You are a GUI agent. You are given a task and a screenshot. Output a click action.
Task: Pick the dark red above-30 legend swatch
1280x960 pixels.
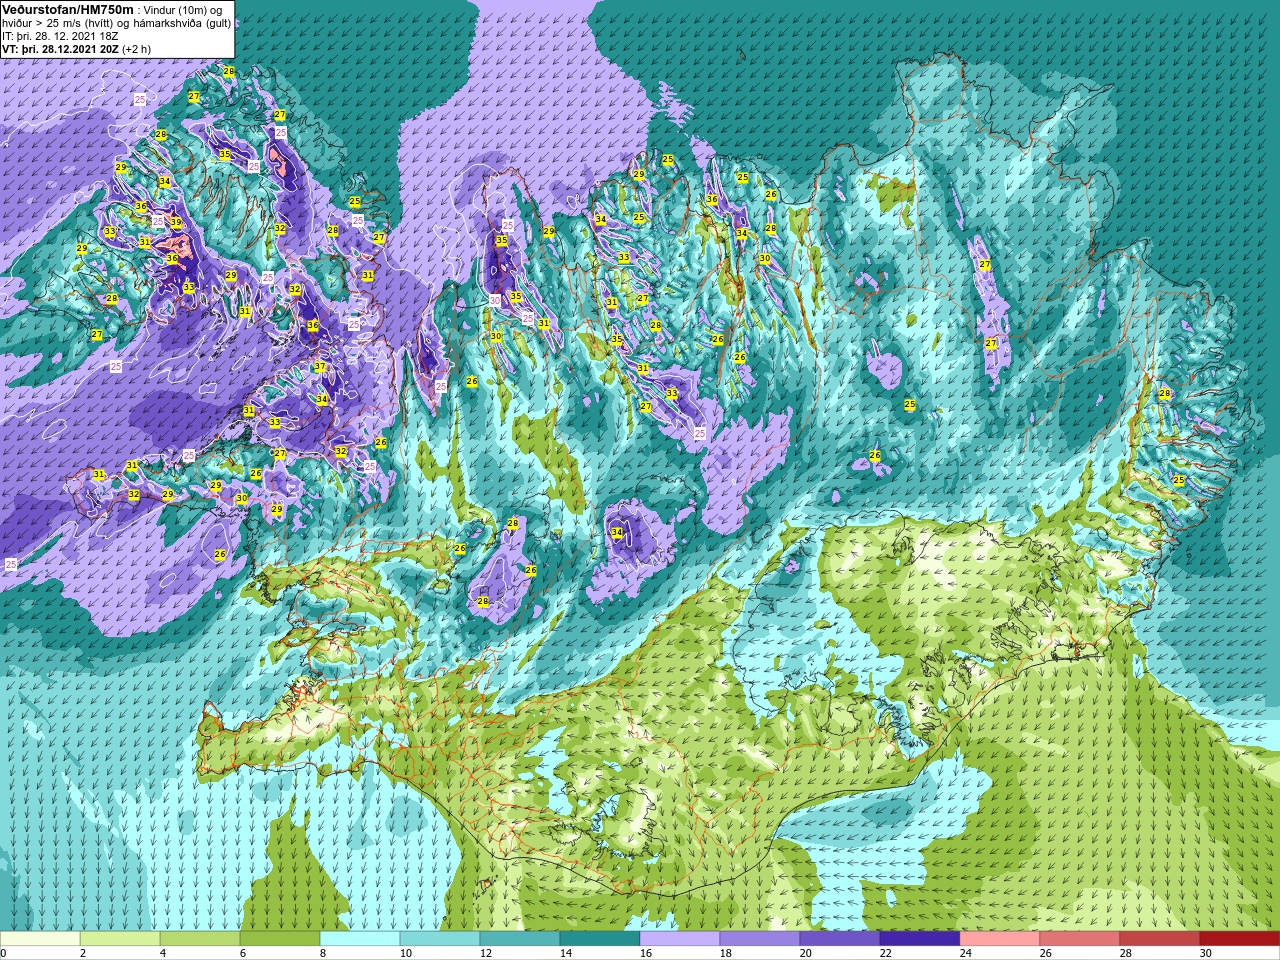[1240, 939]
